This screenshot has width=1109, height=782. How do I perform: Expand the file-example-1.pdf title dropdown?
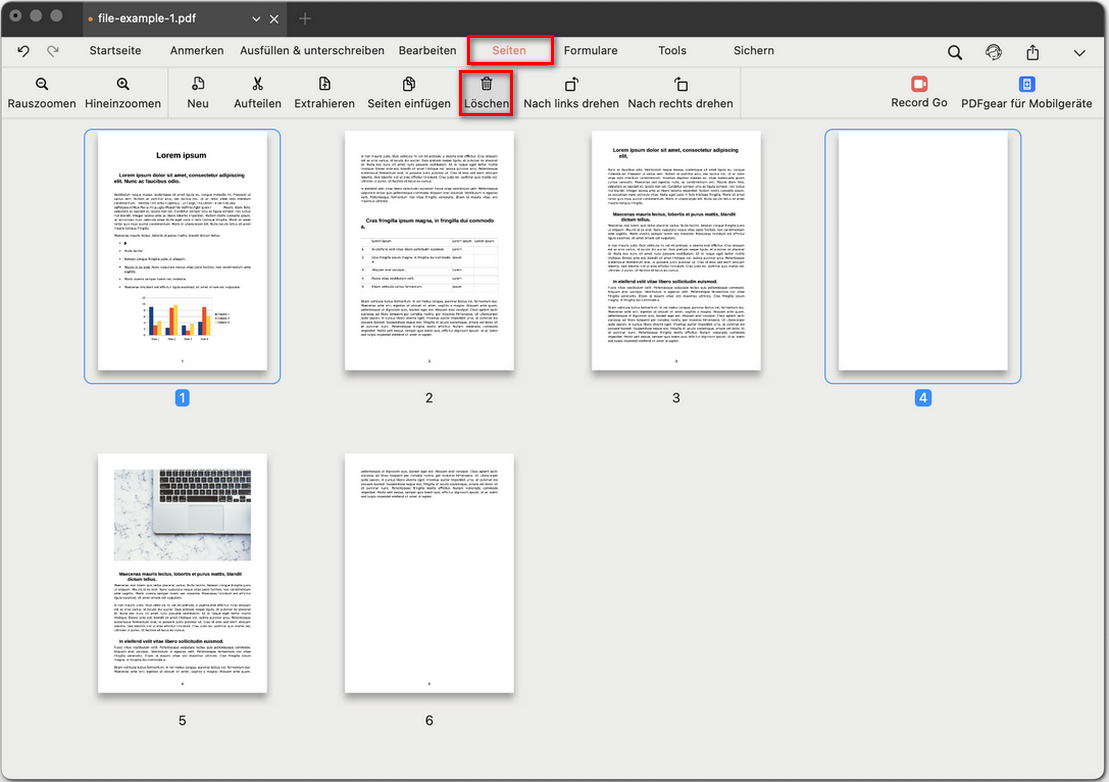point(256,18)
